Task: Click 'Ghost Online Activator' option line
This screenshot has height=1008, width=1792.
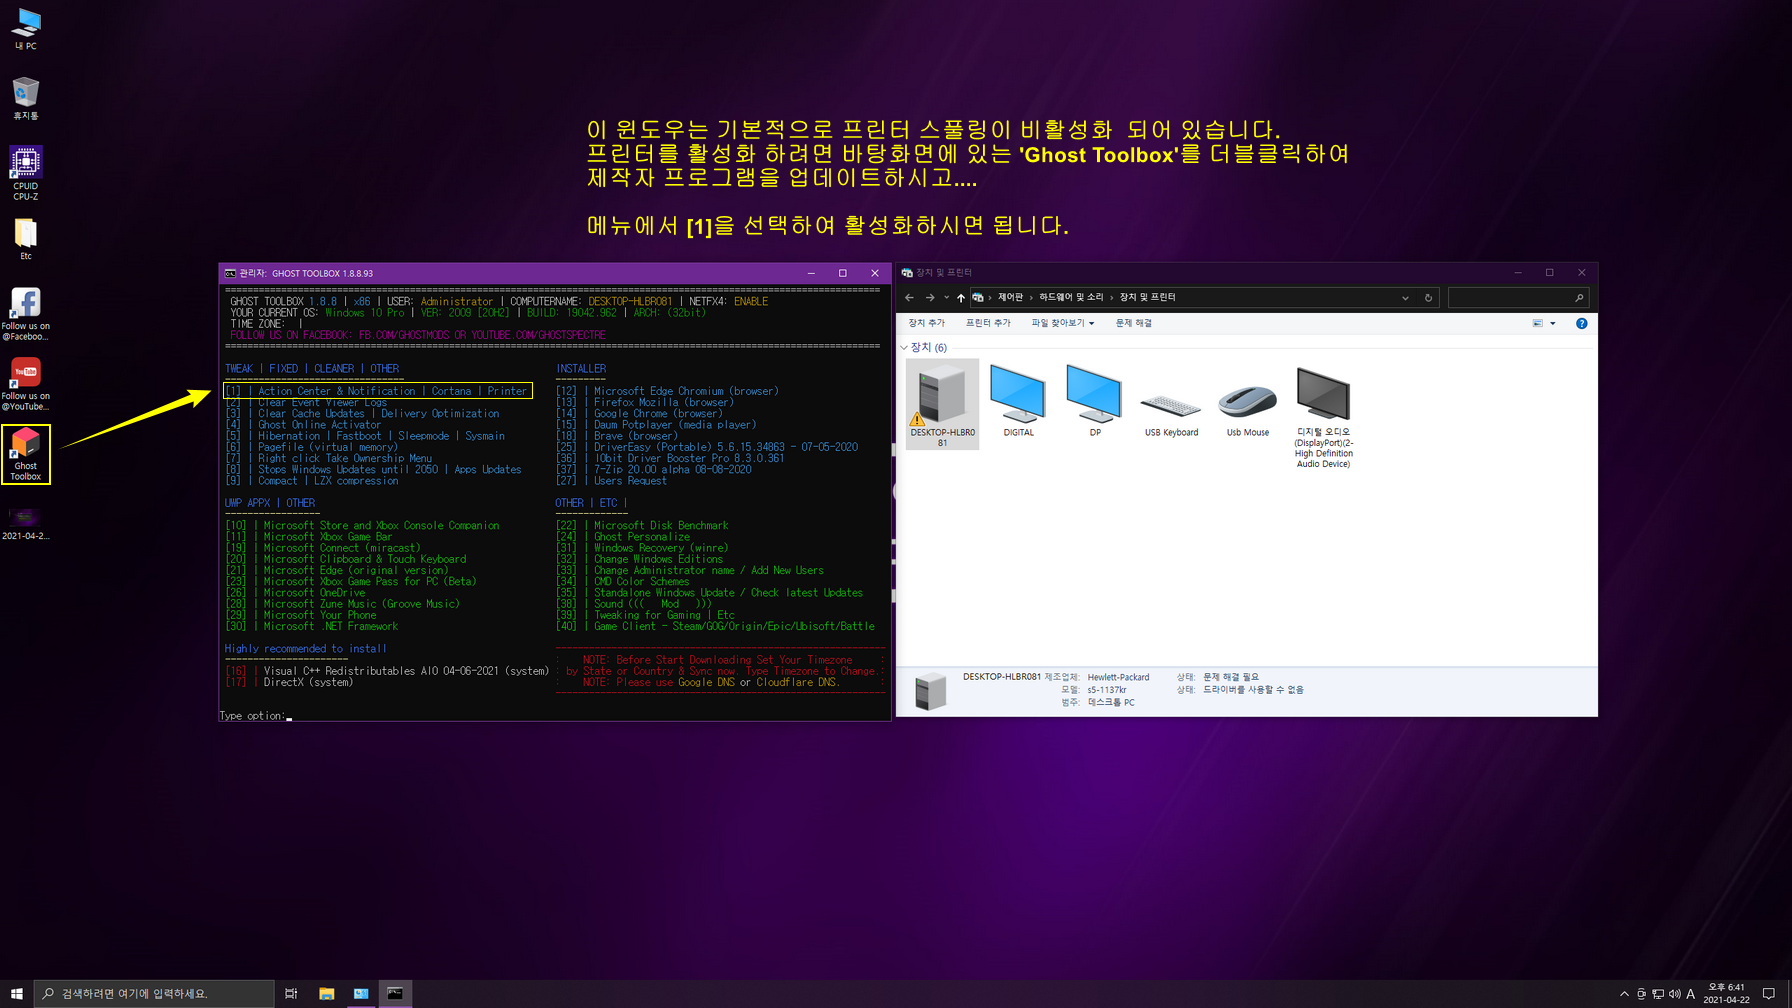Action: 303,425
